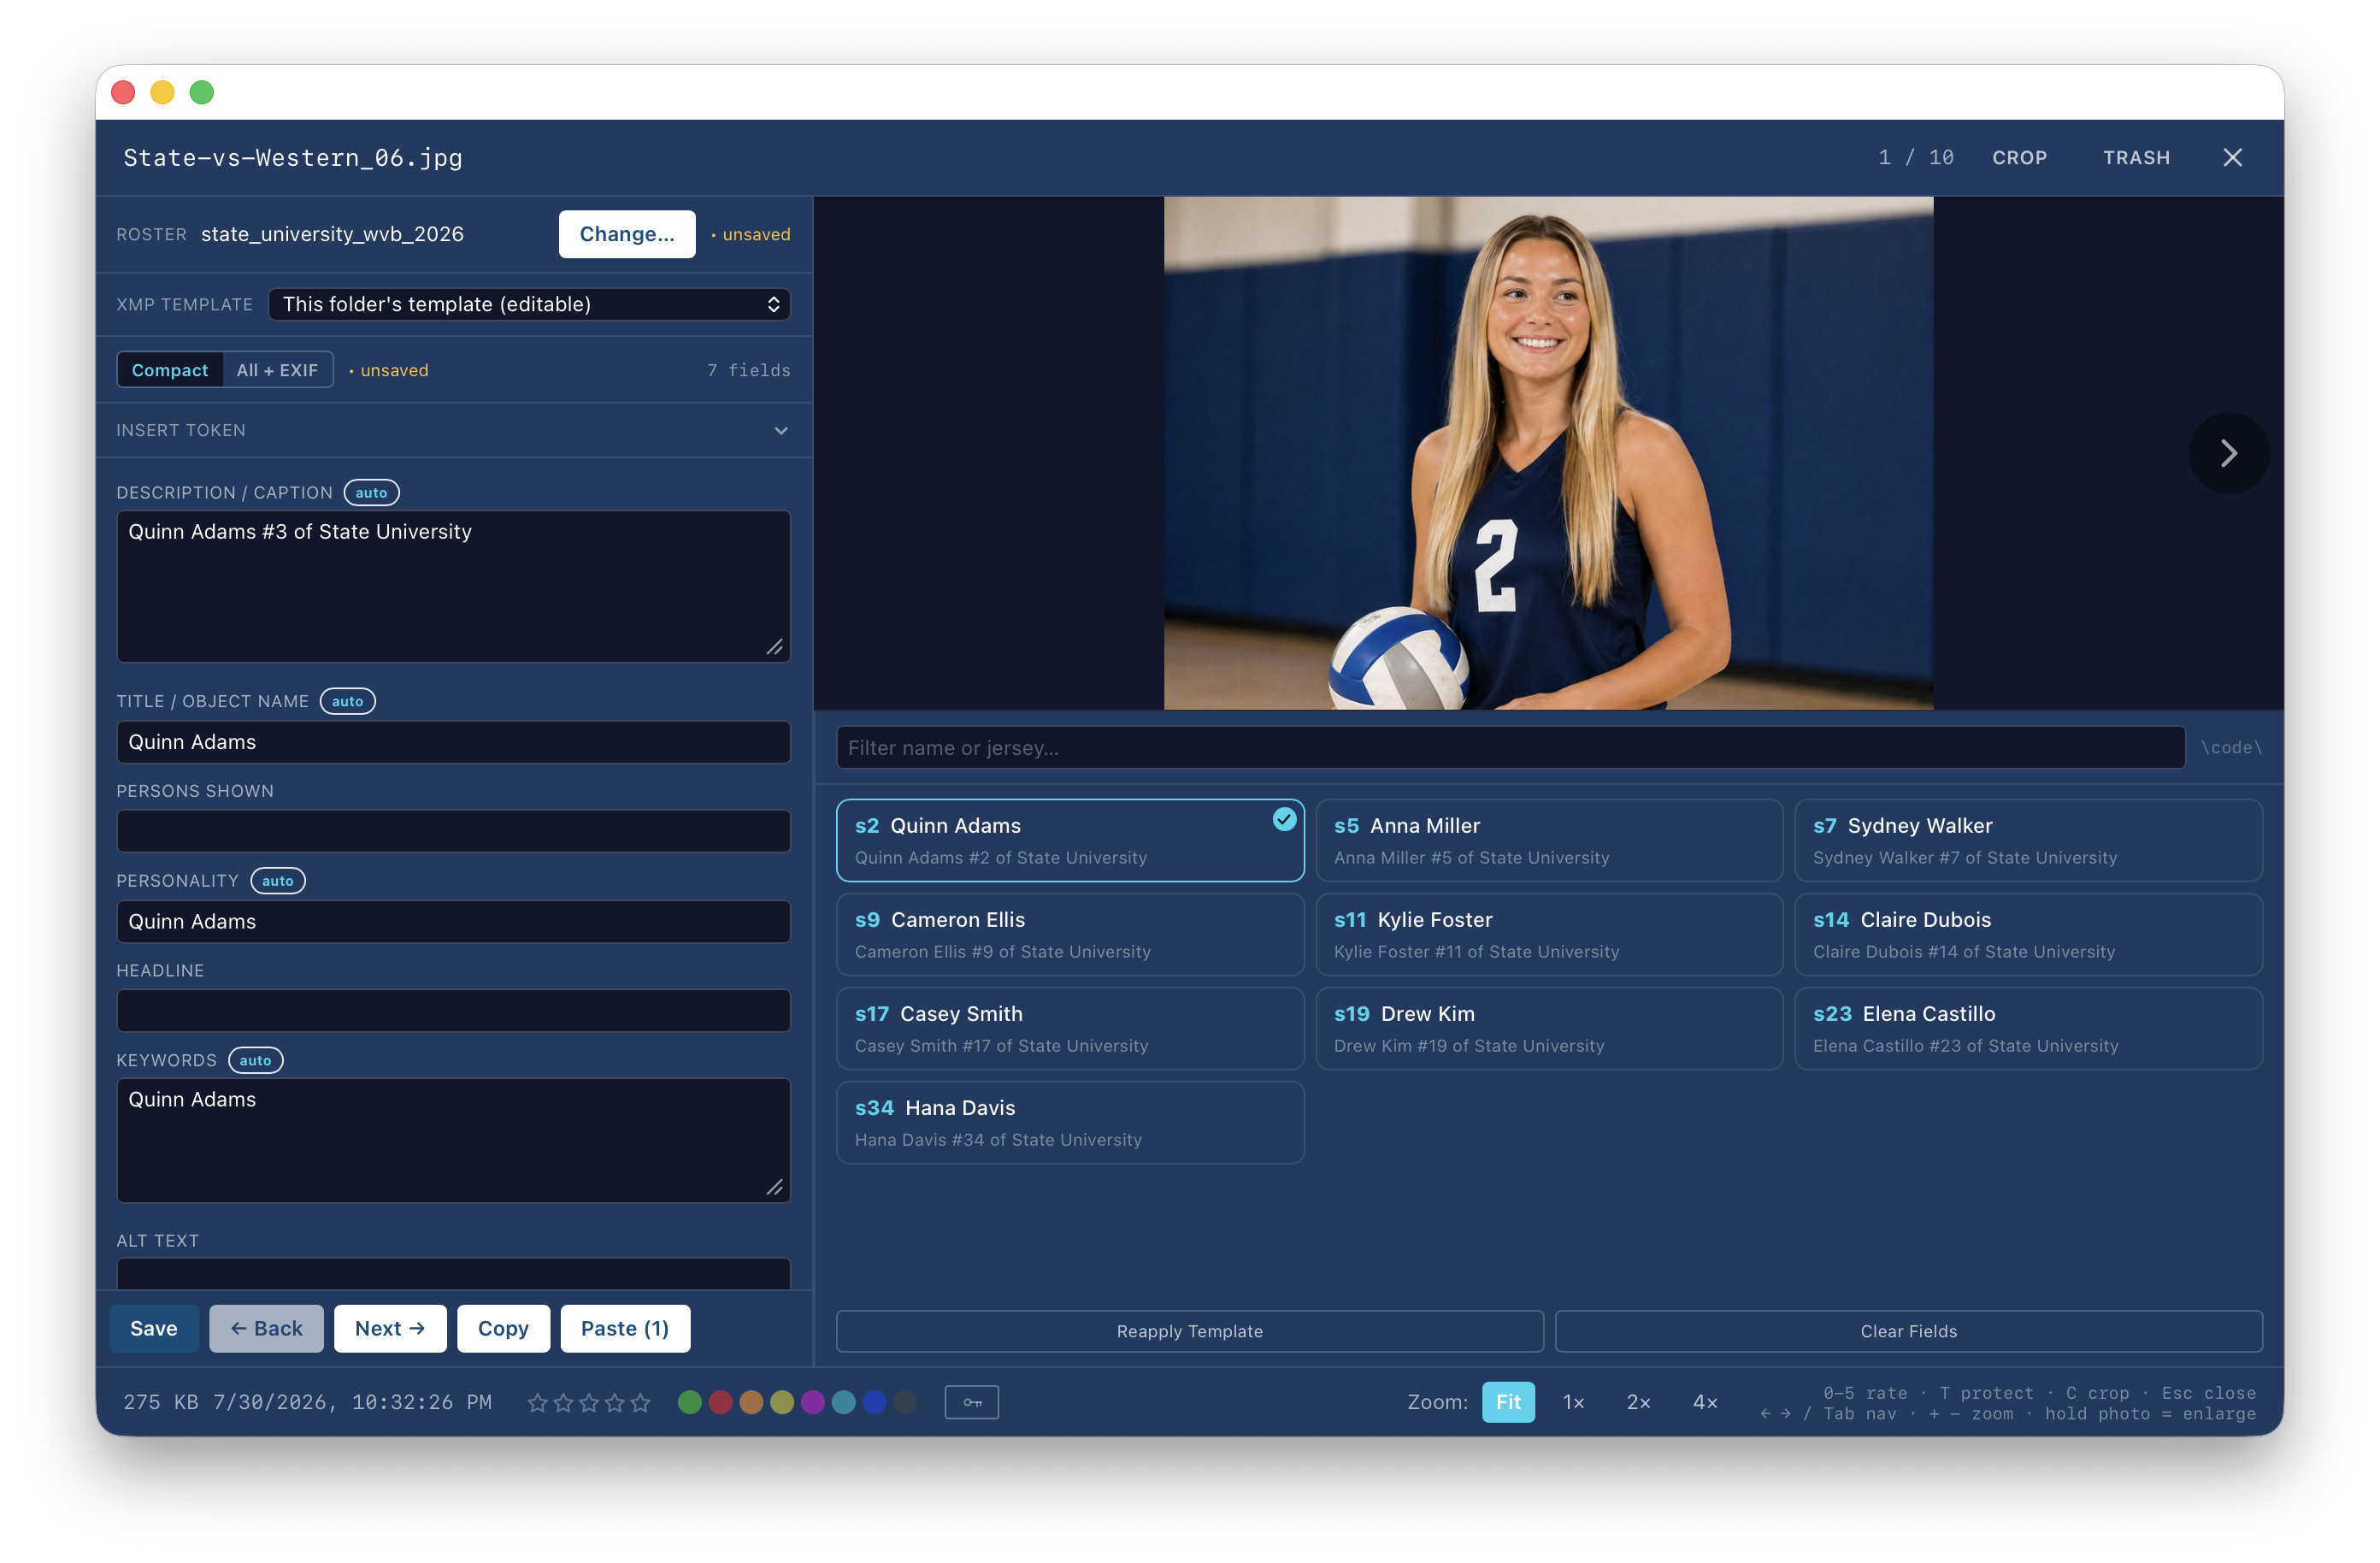2380x1563 pixels.
Task: Go Back to previous photo
Action: pos(266,1328)
